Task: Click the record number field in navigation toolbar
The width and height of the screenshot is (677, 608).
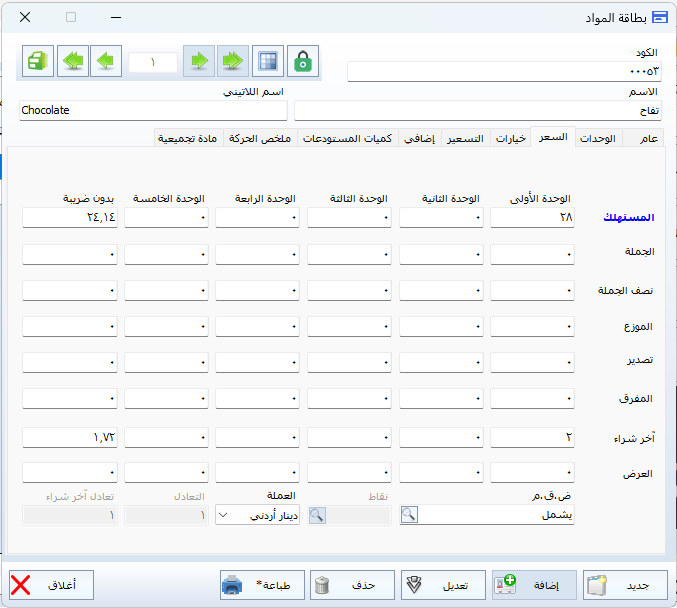Action: point(153,62)
